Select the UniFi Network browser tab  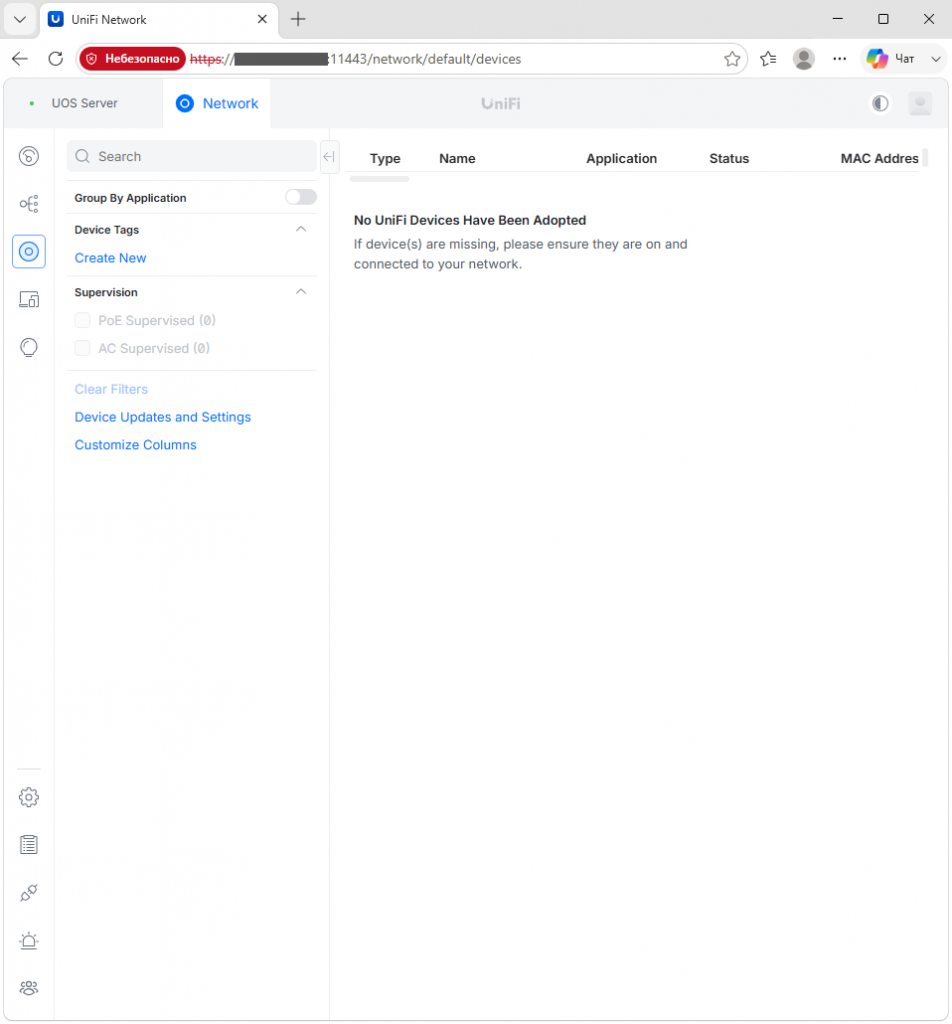160,20
